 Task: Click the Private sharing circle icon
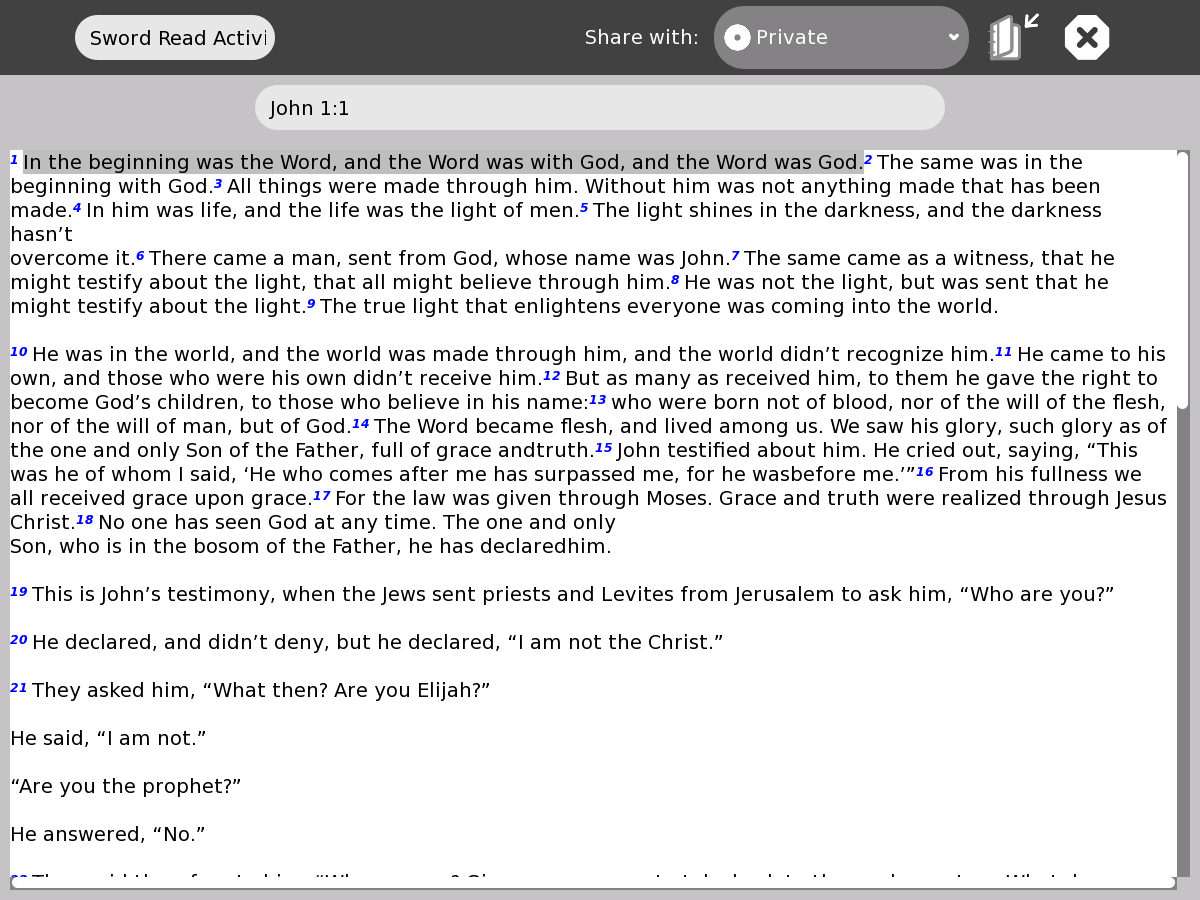(x=737, y=38)
